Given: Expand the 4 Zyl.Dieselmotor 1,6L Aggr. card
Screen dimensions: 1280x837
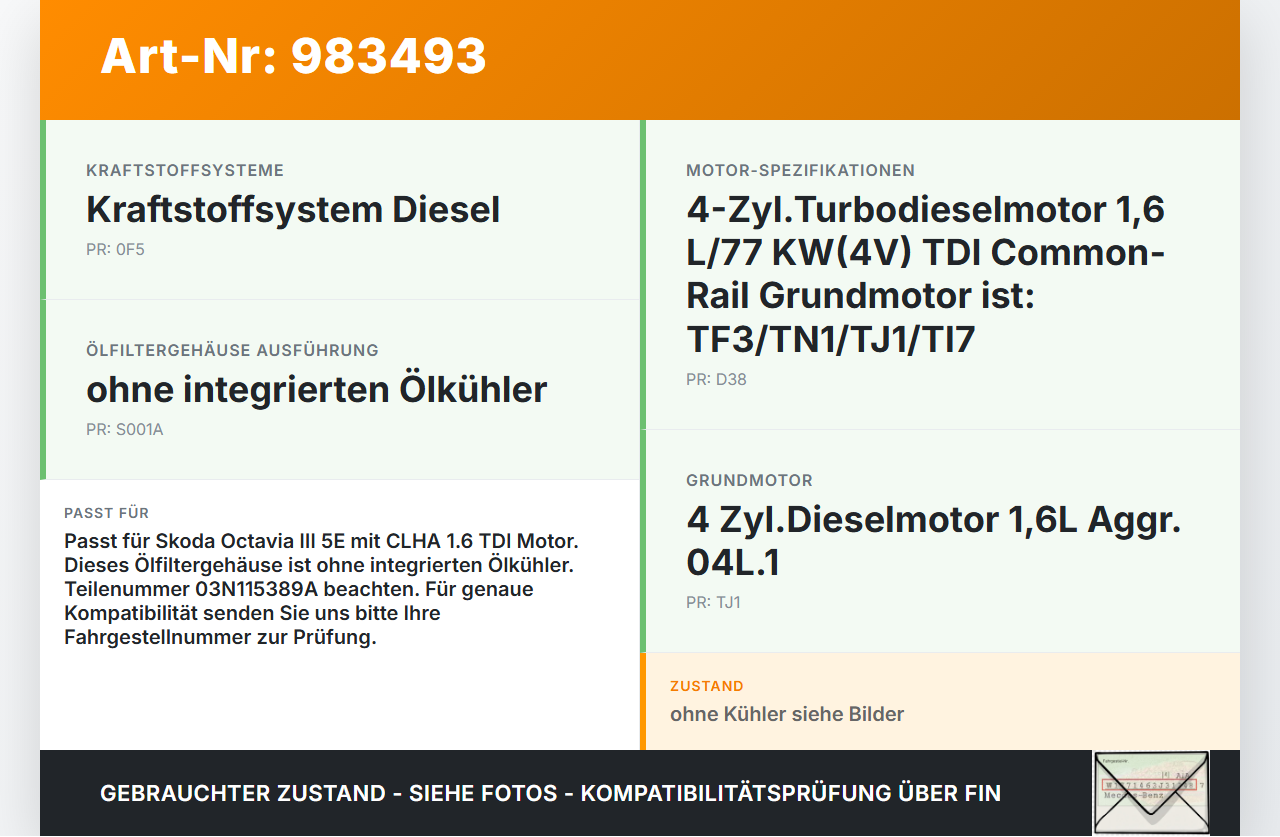Looking at the screenshot, I should [x=933, y=541].
